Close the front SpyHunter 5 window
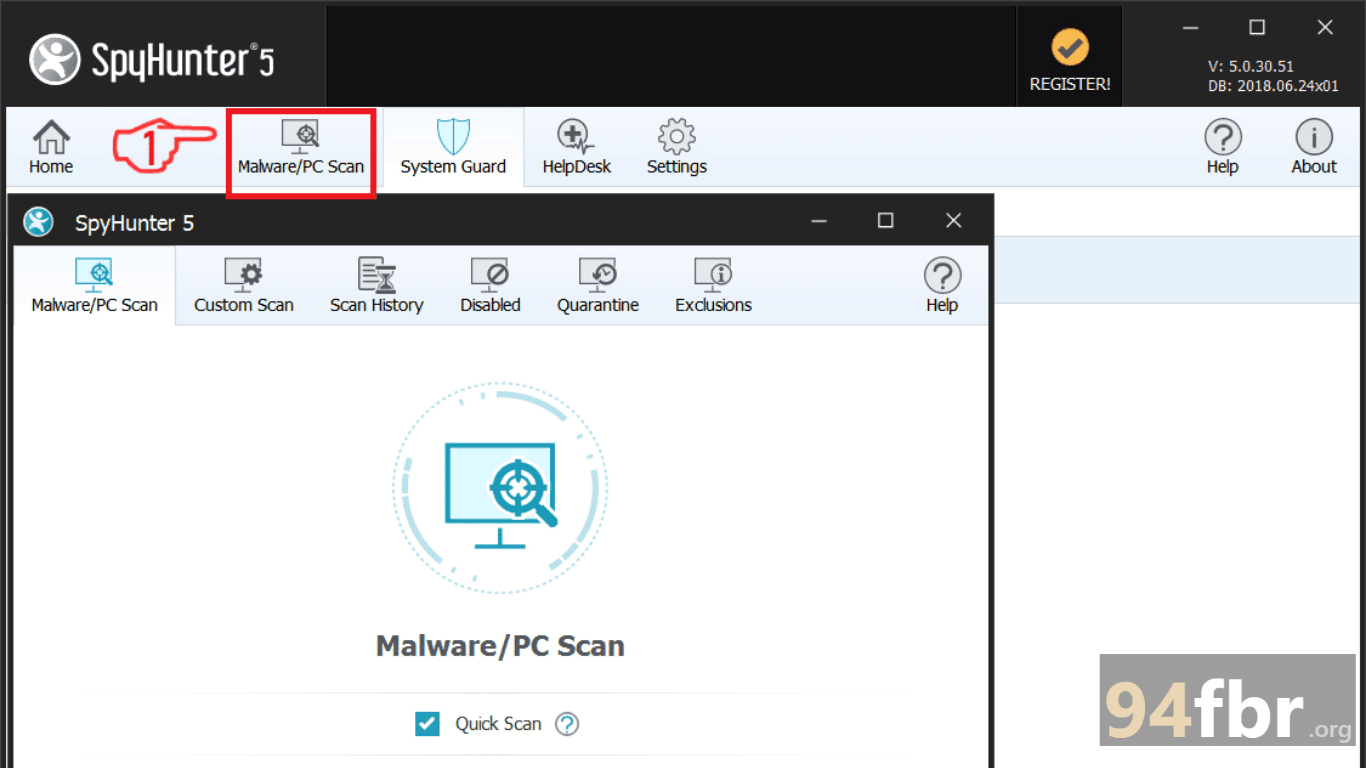 click(x=953, y=221)
